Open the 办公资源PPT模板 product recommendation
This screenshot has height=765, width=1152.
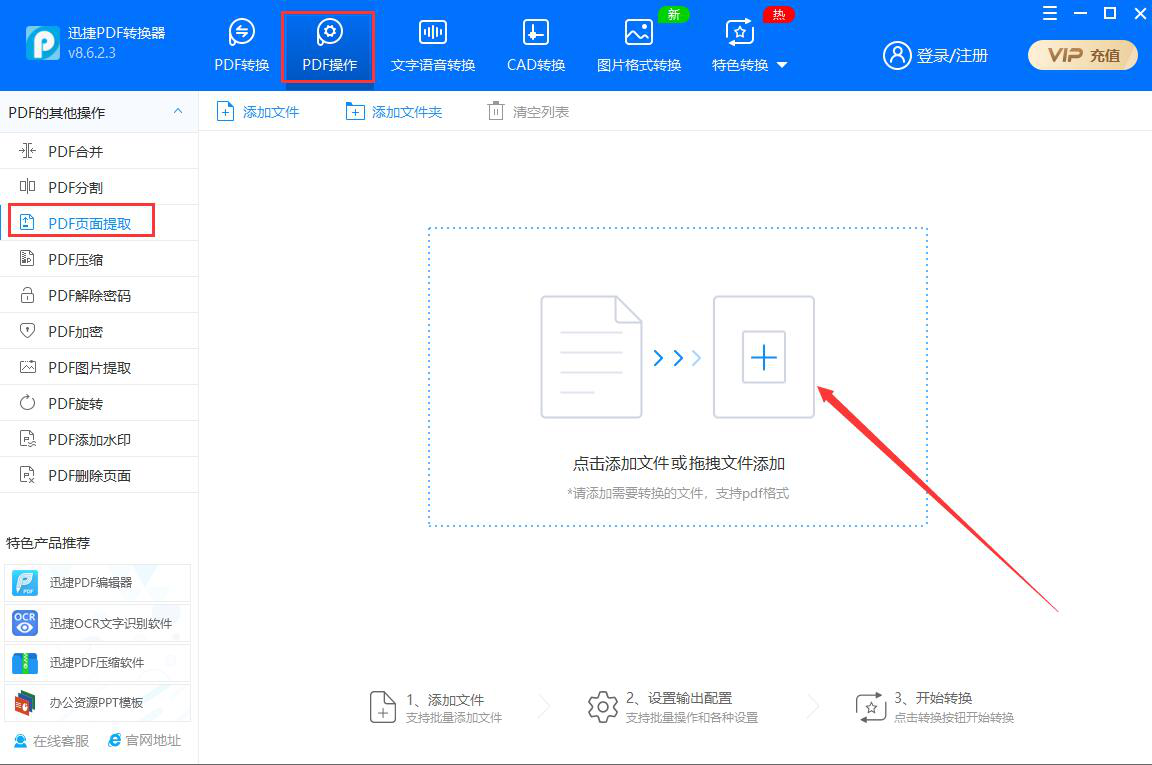97,703
